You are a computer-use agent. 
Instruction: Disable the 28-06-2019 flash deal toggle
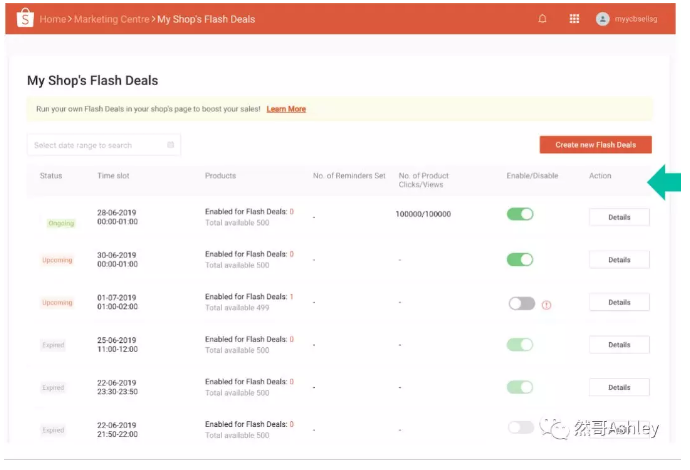click(x=520, y=214)
